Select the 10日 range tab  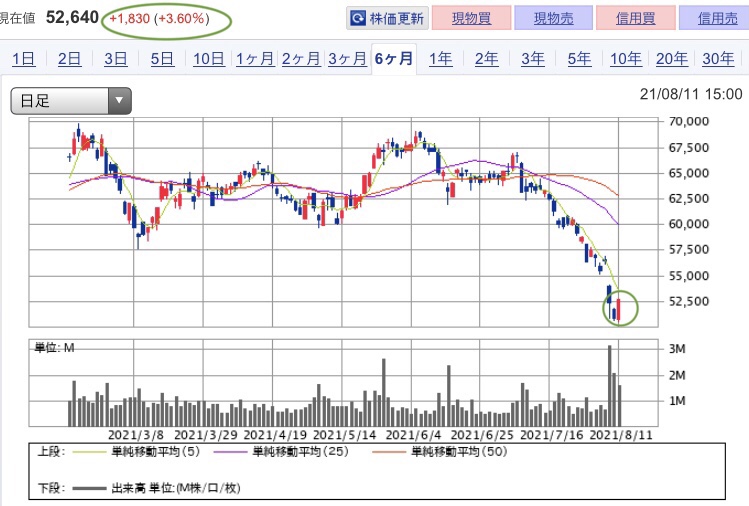tap(209, 59)
